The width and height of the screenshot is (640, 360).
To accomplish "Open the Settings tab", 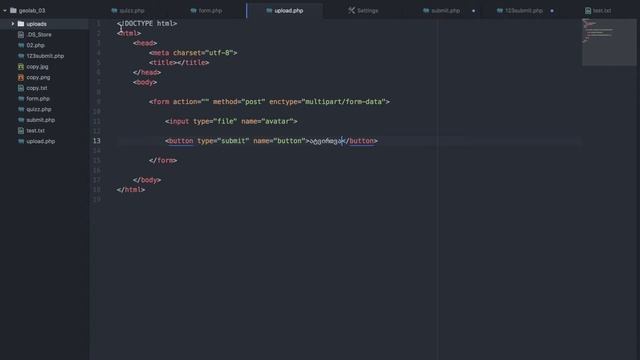I will (x=363, y=11).
